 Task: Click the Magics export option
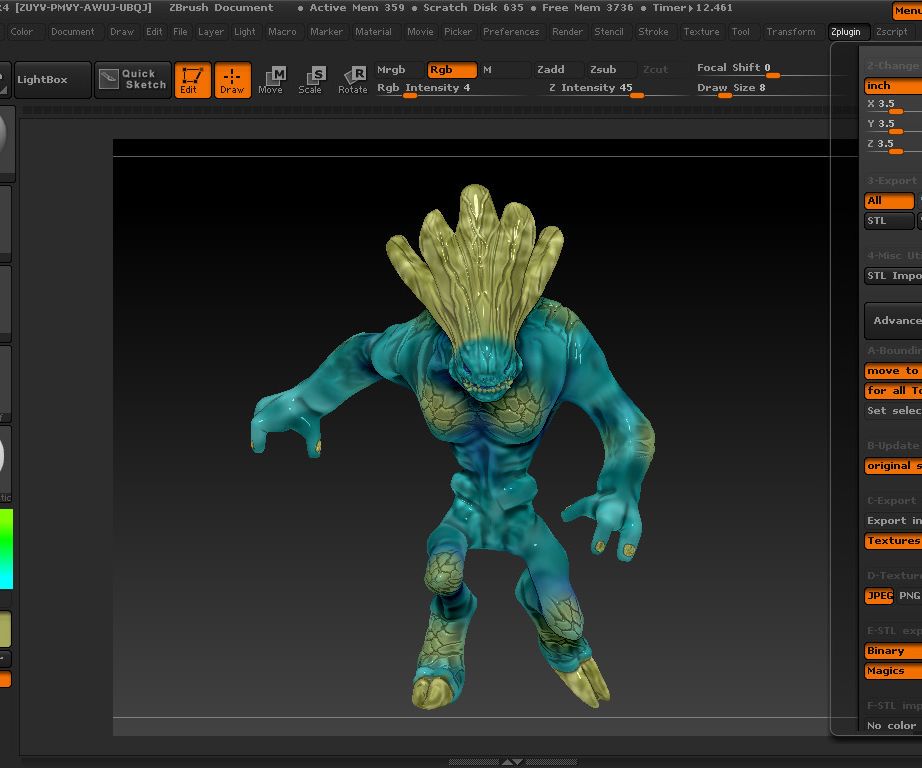pyautogui.click(x=888, y=671)
